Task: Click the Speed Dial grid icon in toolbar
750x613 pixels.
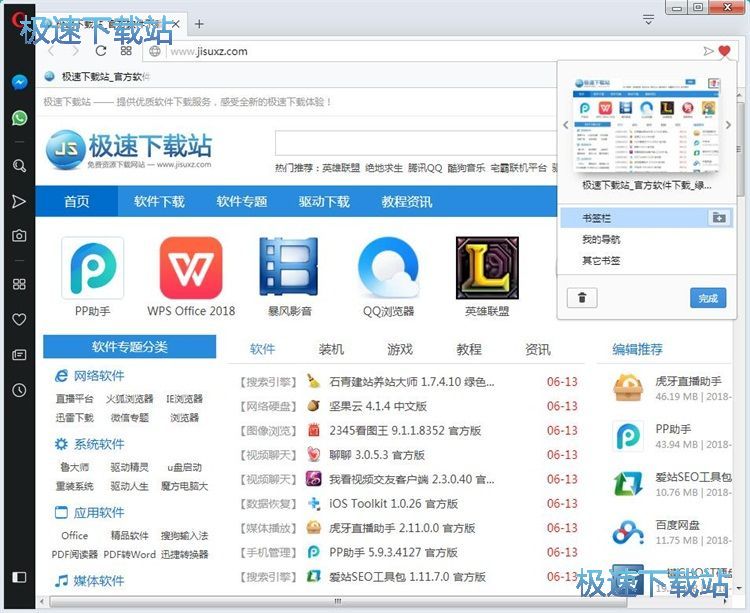Action: (126, 51)
